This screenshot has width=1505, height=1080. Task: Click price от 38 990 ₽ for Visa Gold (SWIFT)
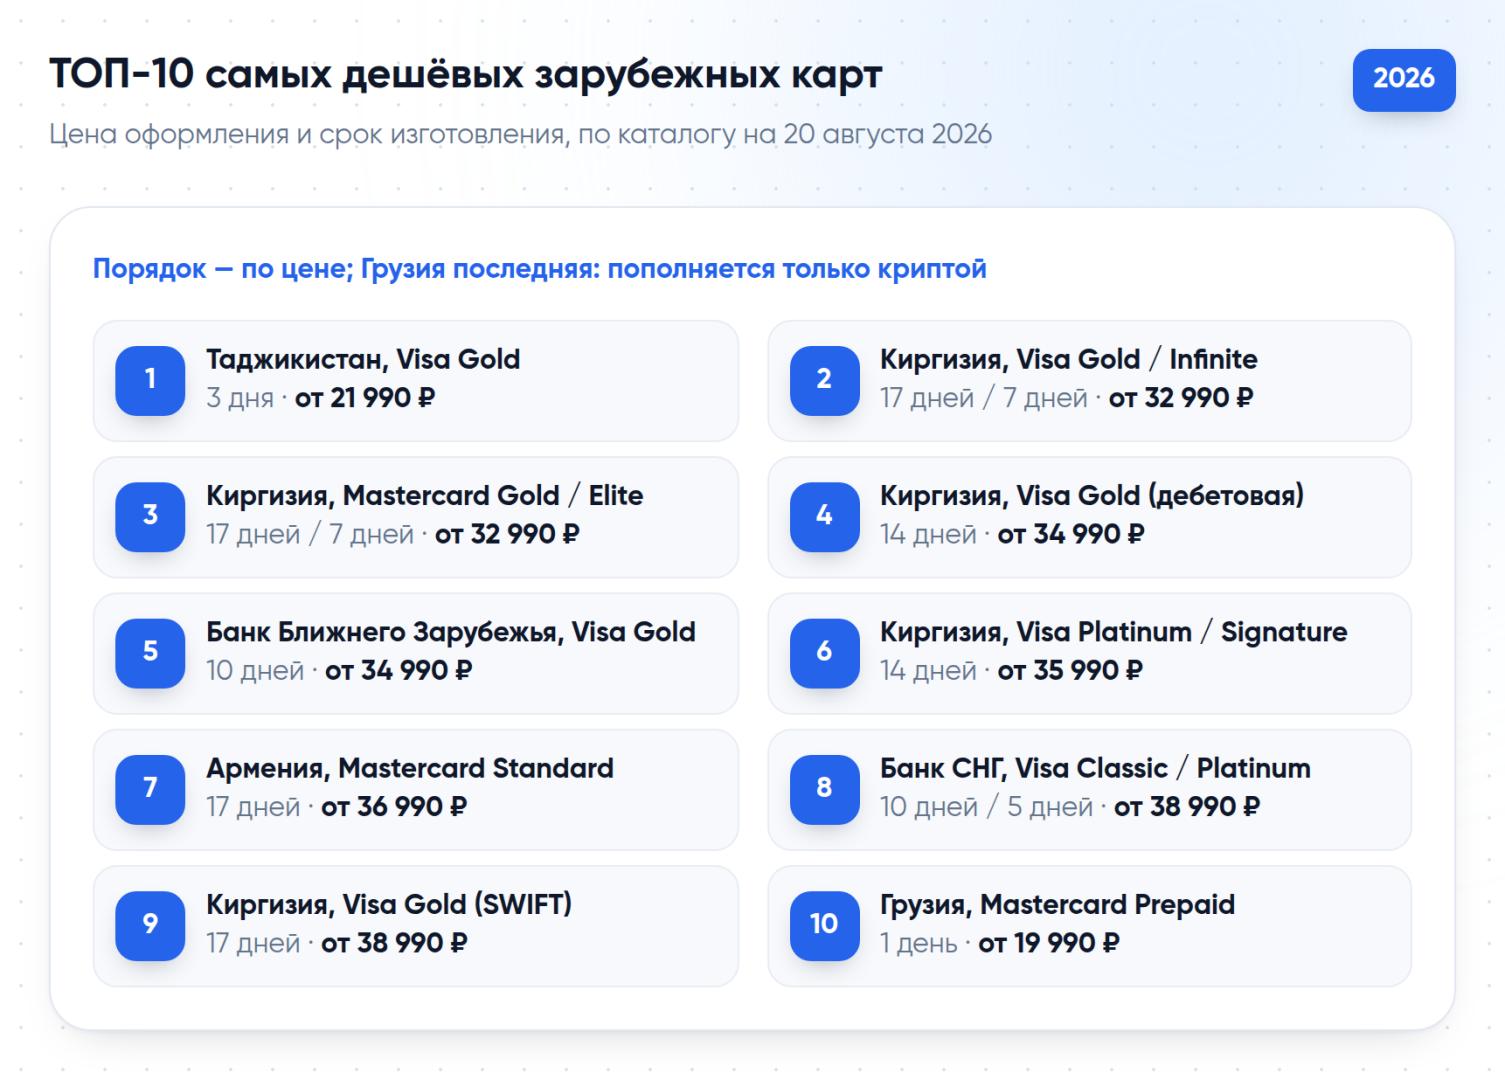click(x=394, y=943)
